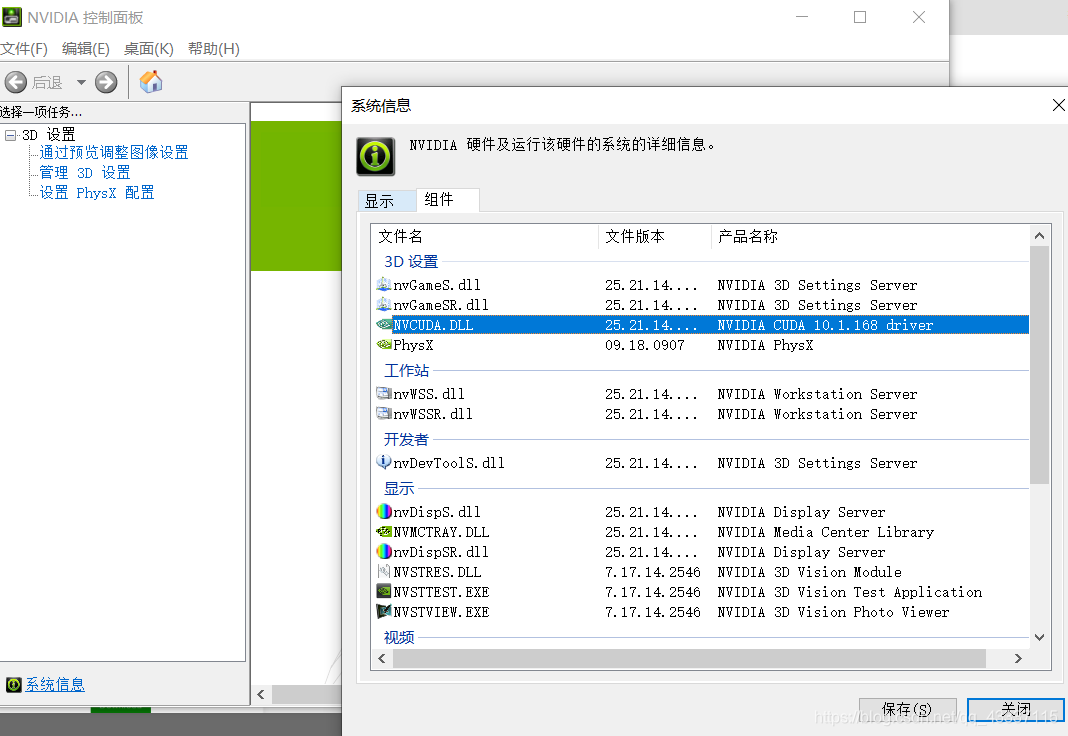
Task: Click the list vertical scrollbar thumb
Action: point(1039,365)
